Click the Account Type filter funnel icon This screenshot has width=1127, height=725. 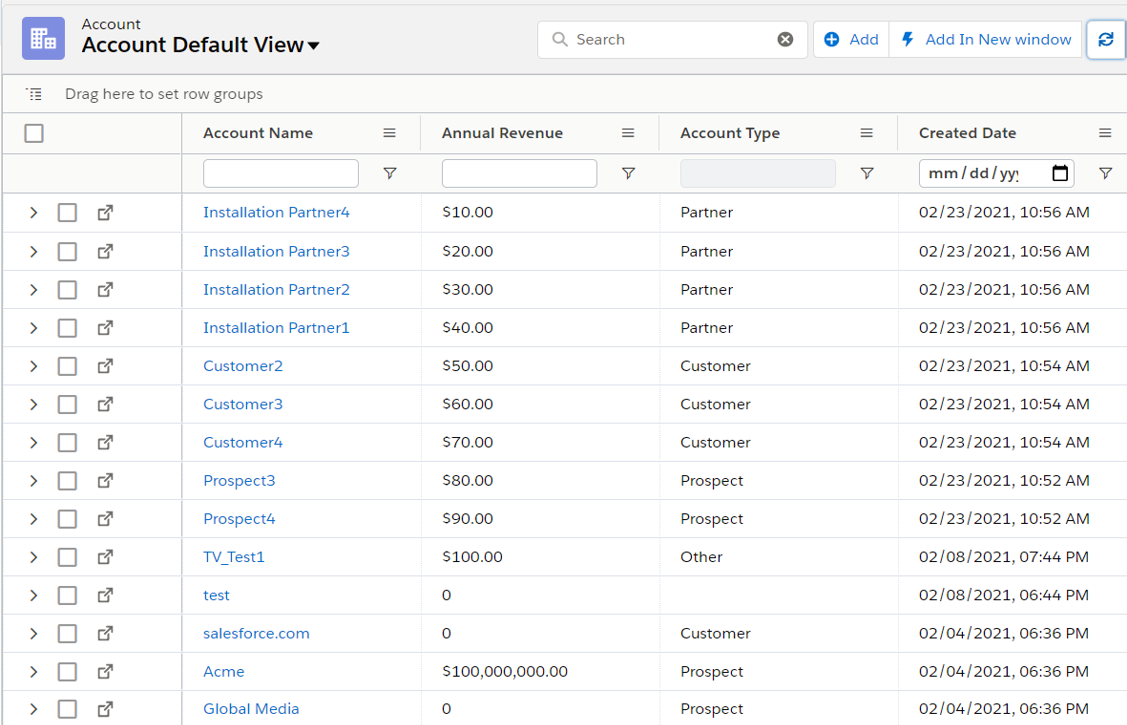coord(867,173)
